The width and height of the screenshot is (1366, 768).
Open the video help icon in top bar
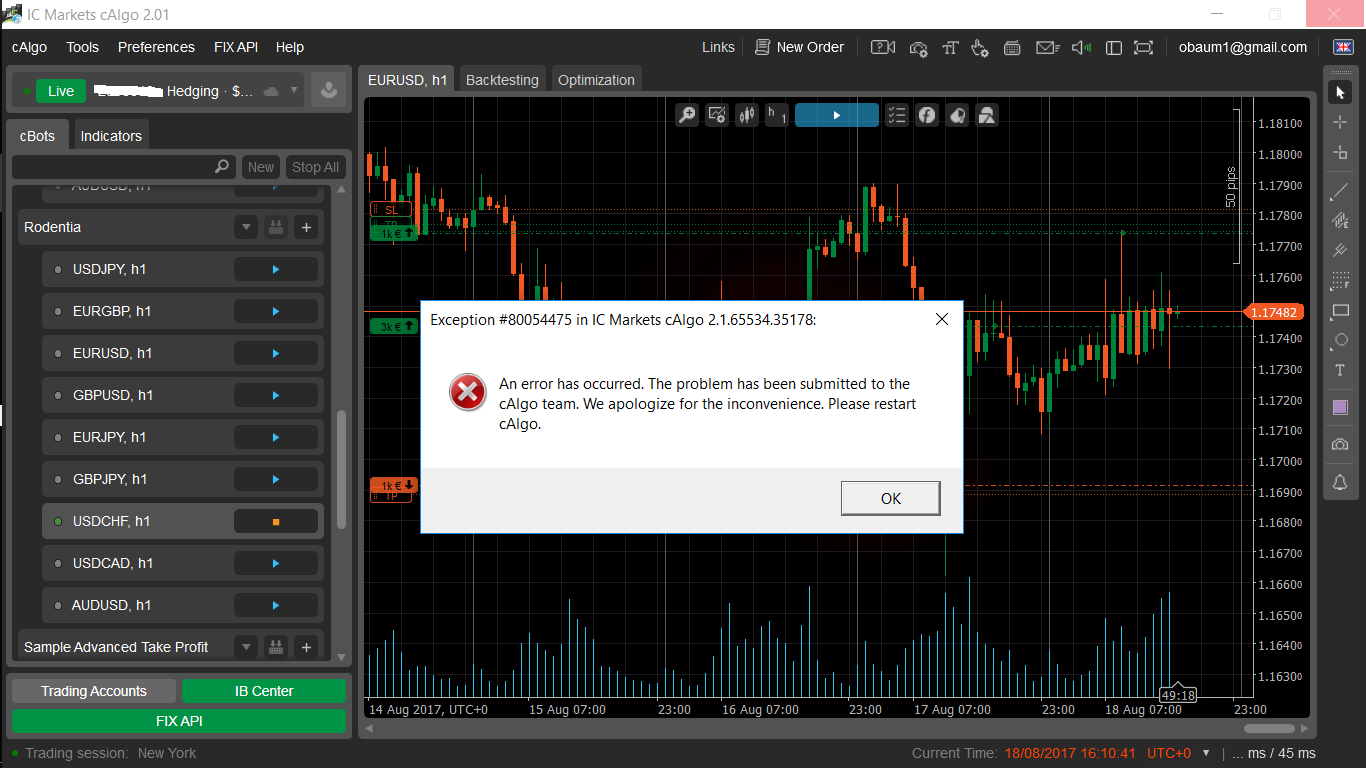[883, 47]
